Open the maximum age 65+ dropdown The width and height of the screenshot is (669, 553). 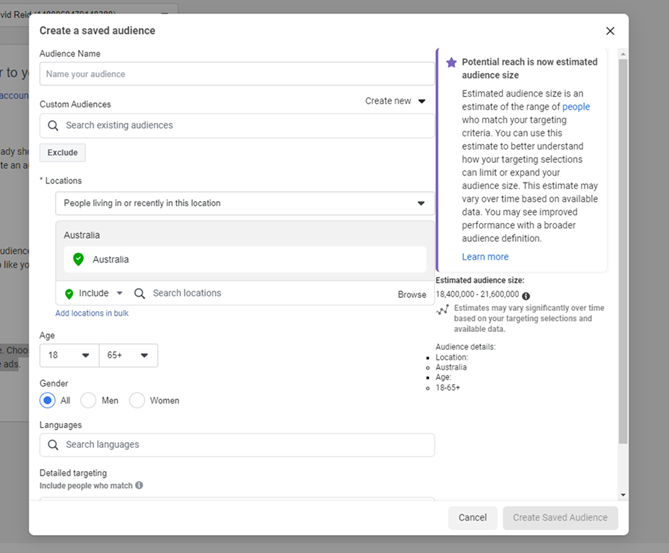click(128, 355)
